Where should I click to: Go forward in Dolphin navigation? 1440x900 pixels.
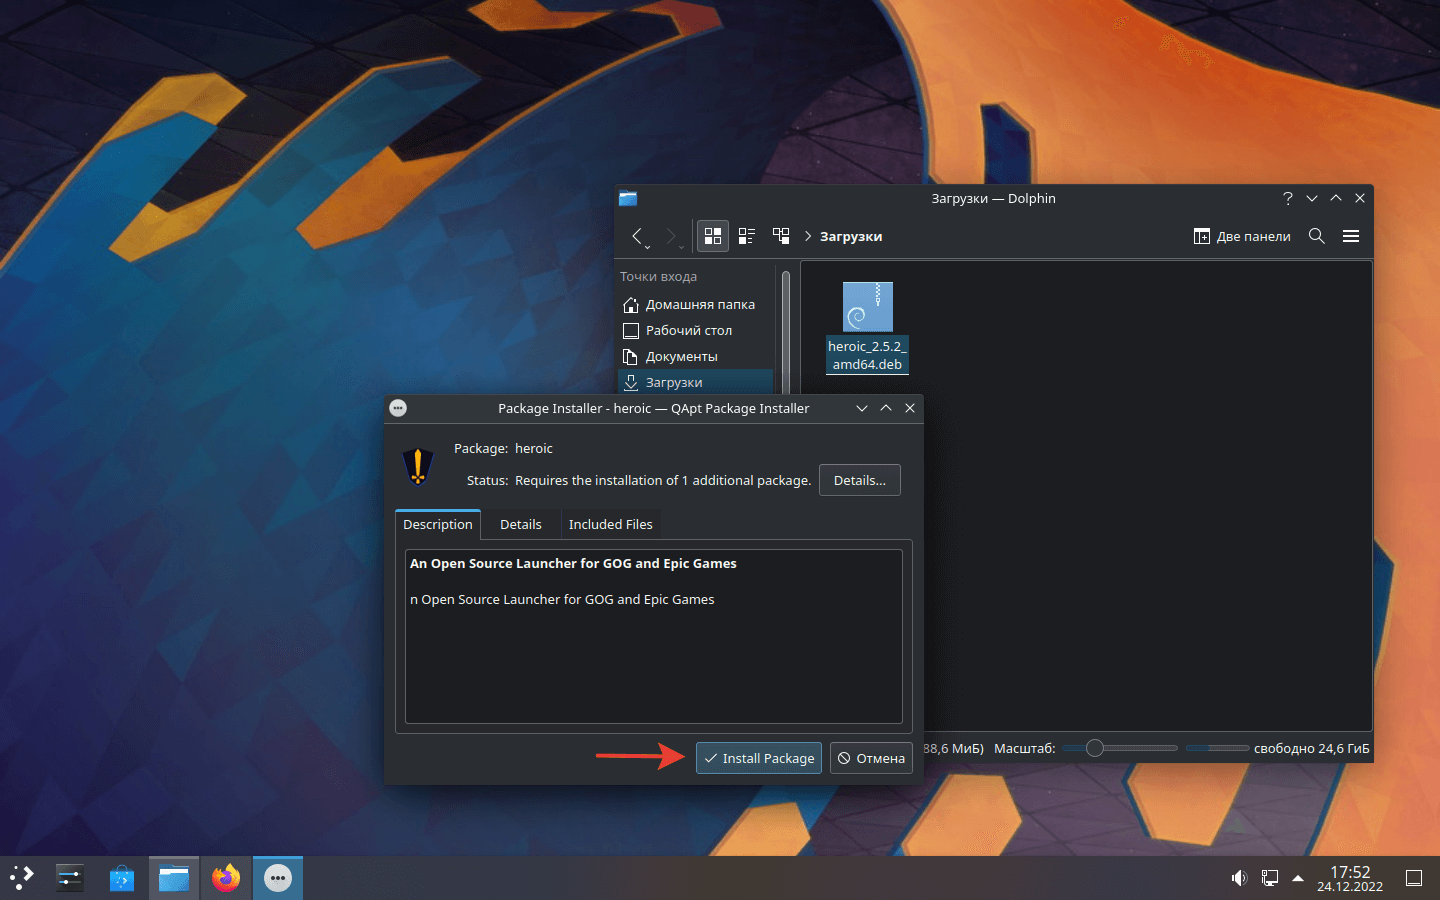[672, 236]
